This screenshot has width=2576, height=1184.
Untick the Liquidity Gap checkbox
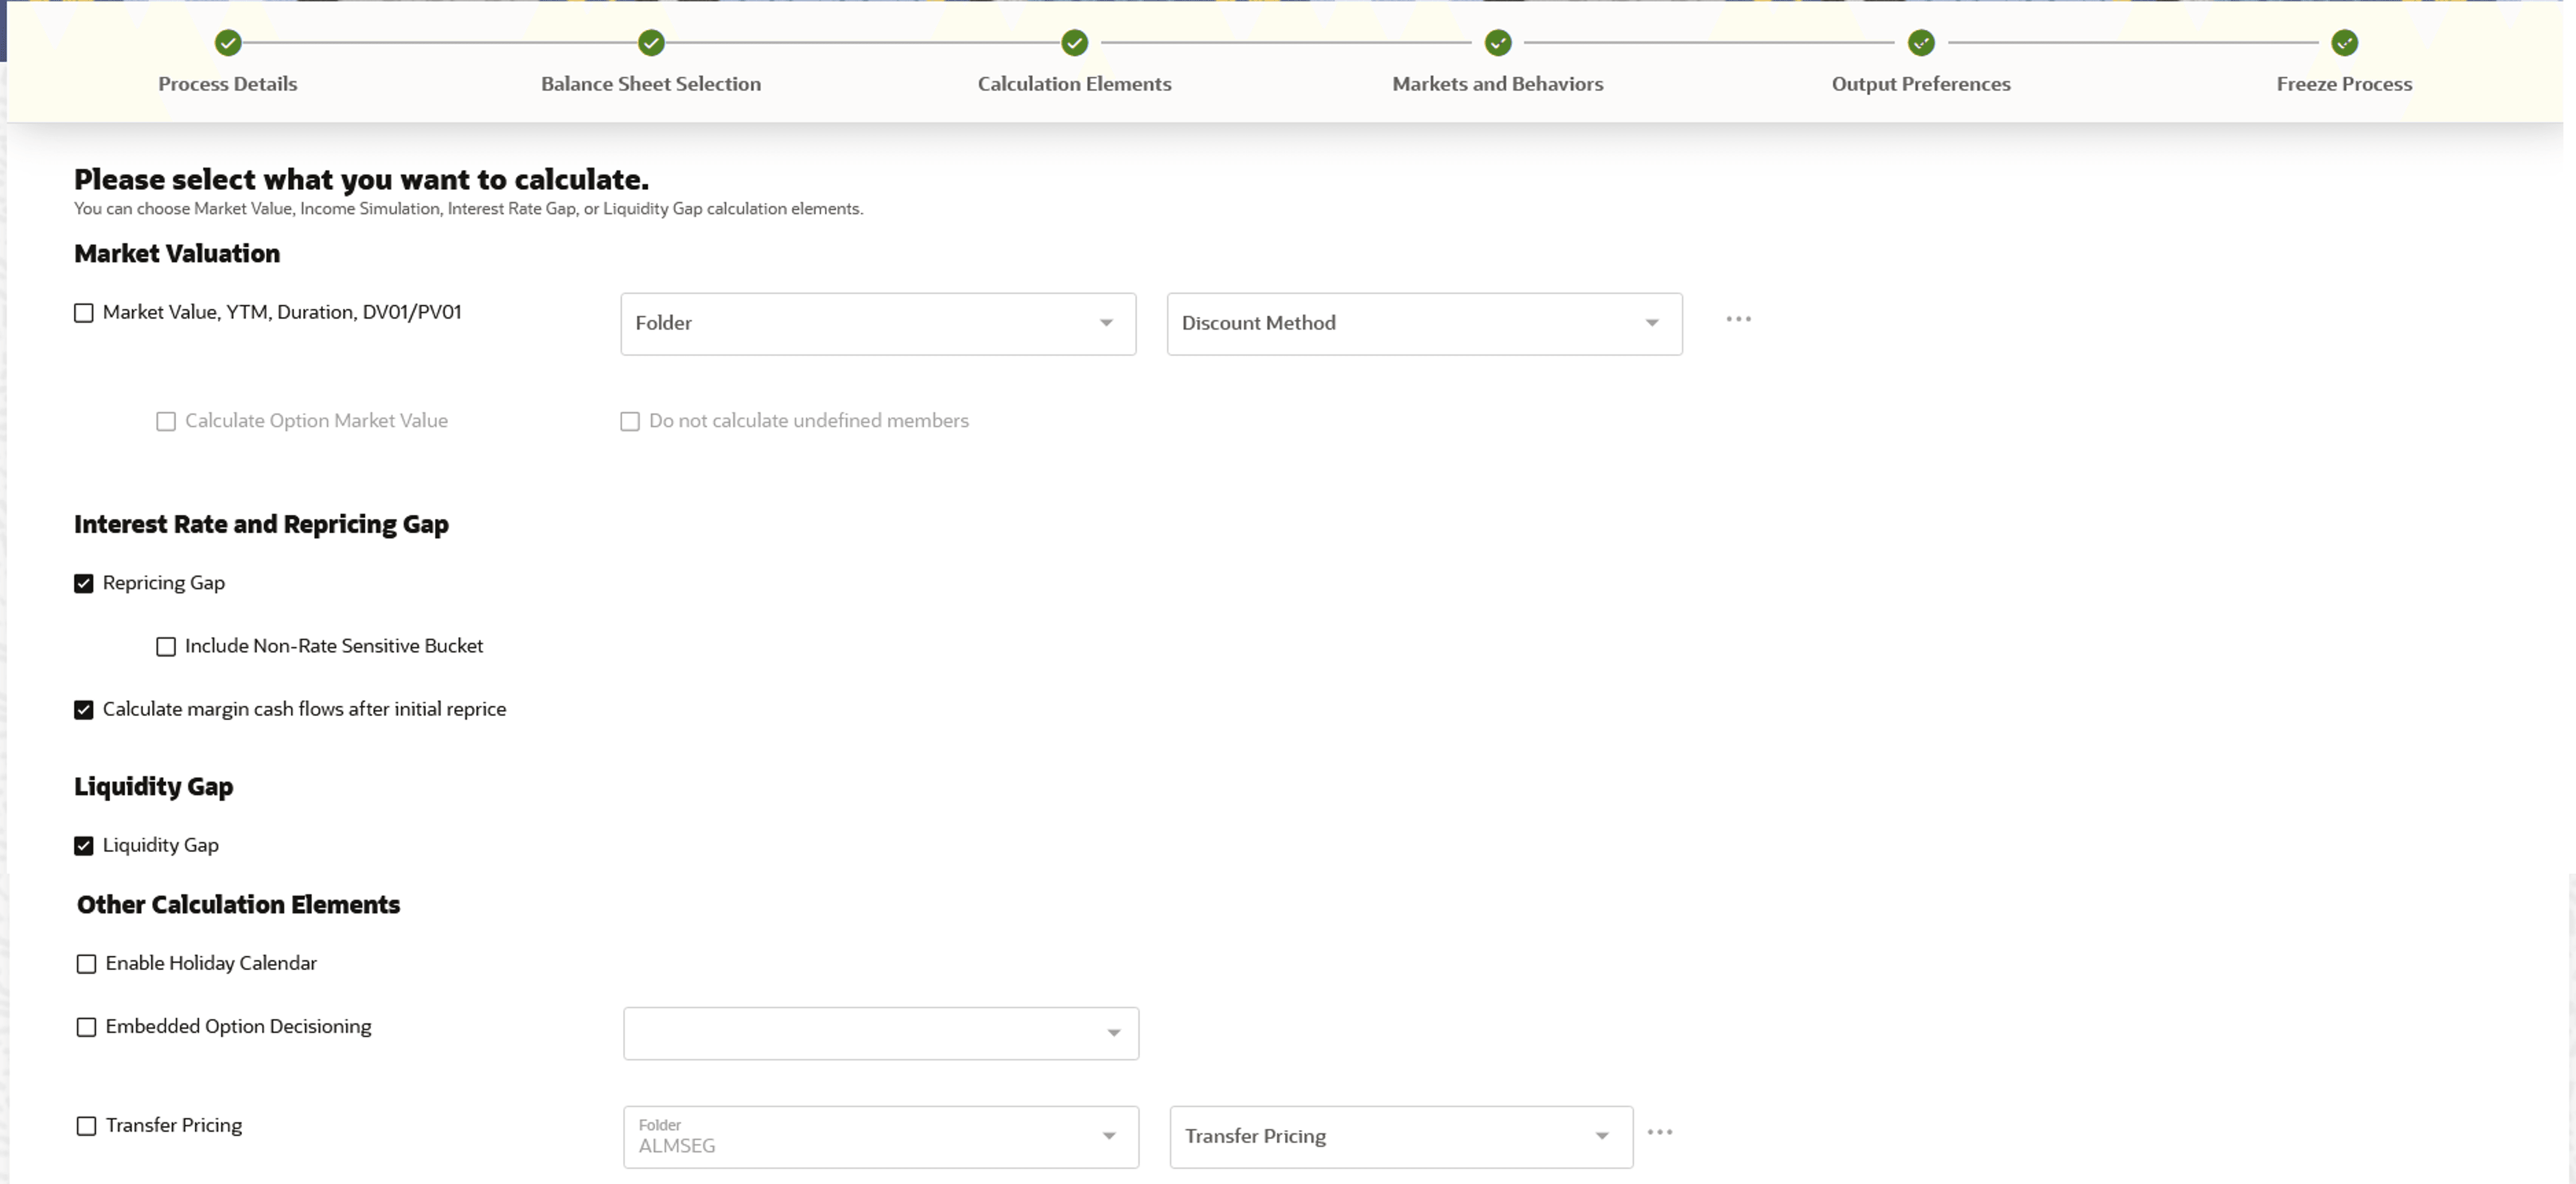click(x=84, y=846)
